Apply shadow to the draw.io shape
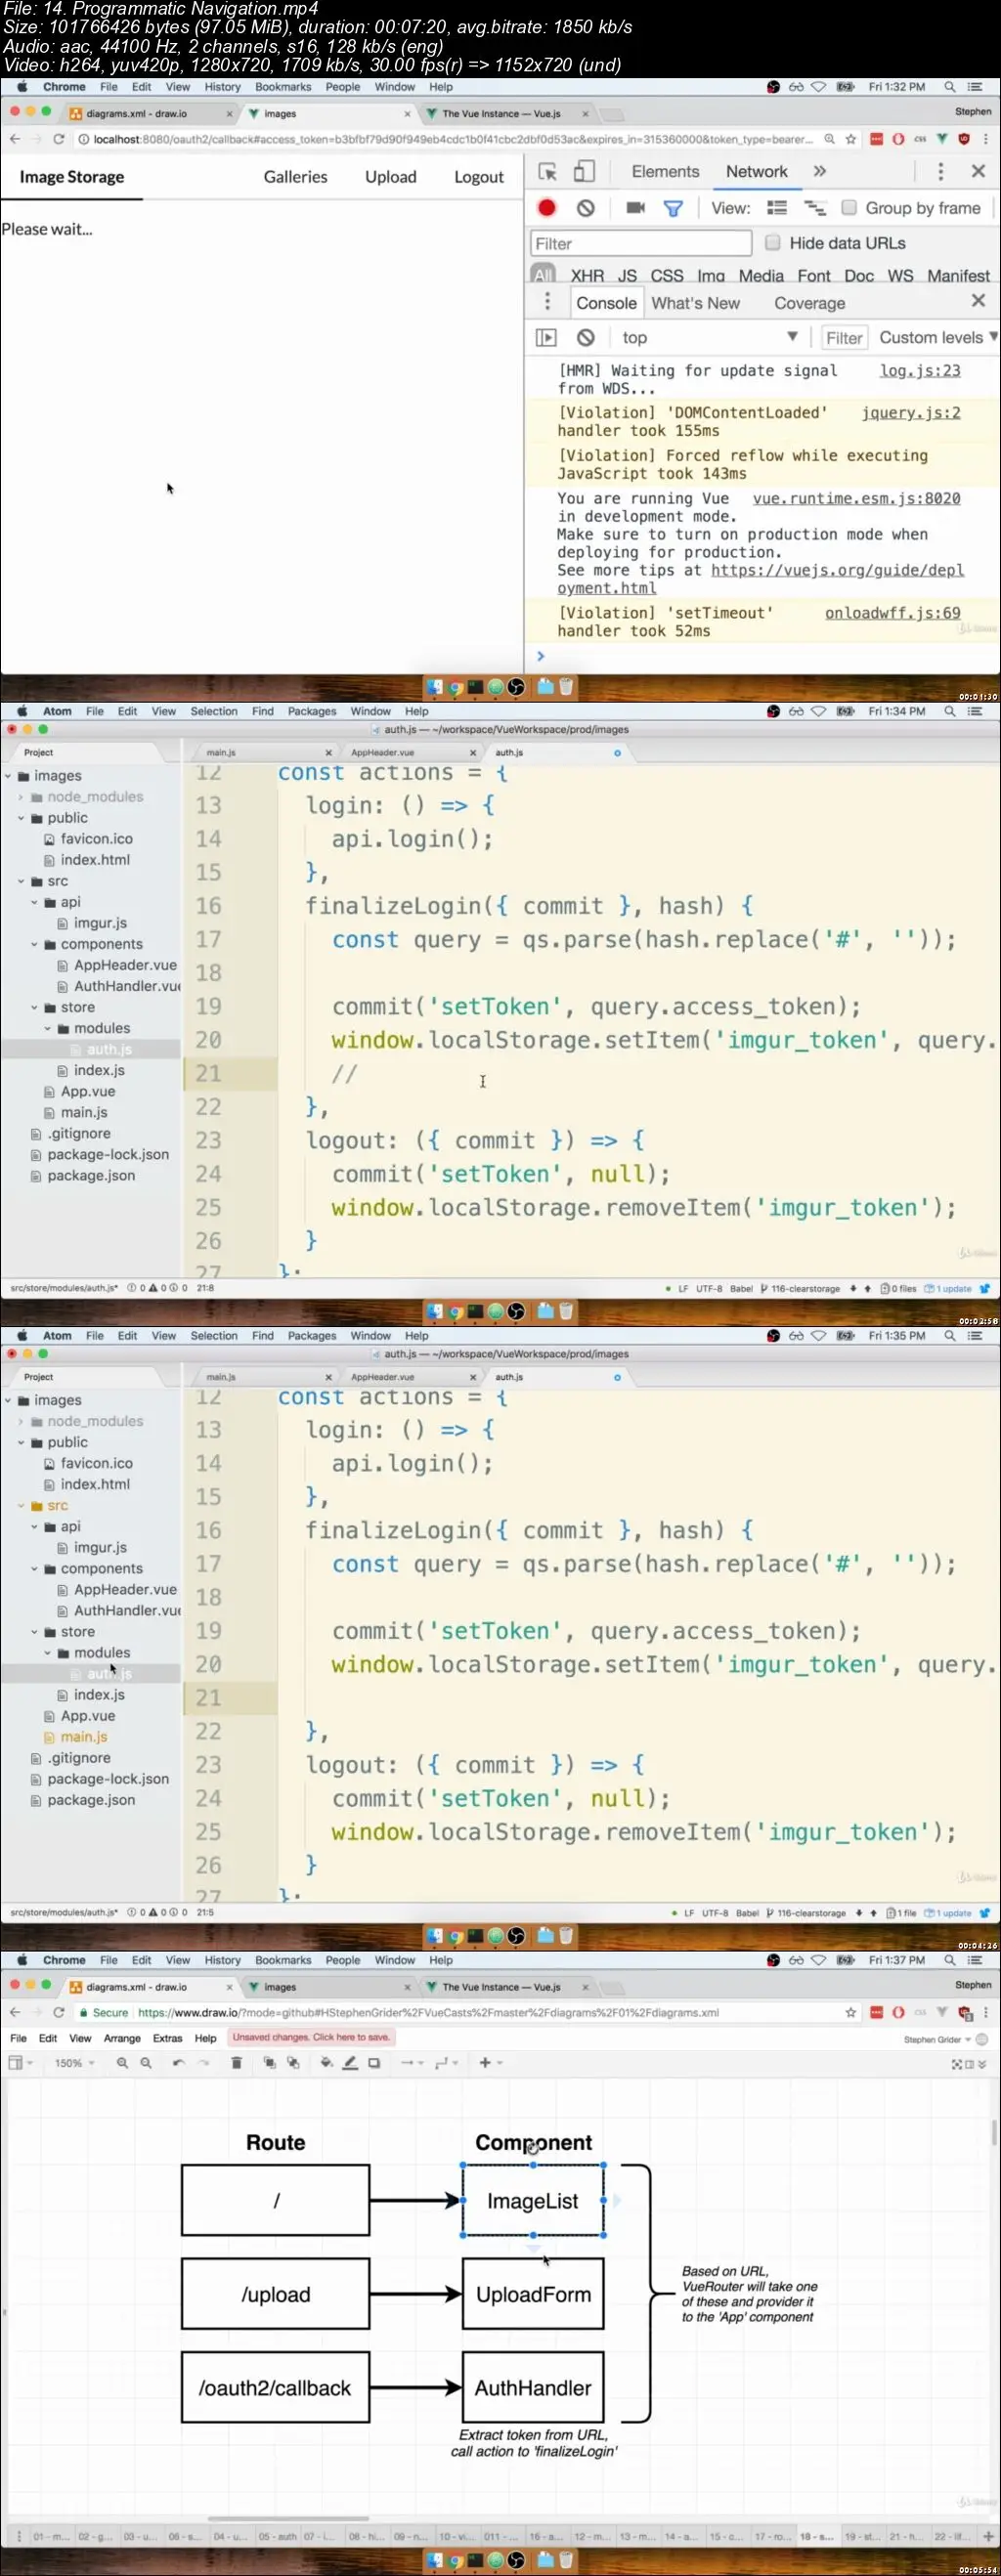This screenshot has width=1001, height=2576. [x=374, y=2063]
